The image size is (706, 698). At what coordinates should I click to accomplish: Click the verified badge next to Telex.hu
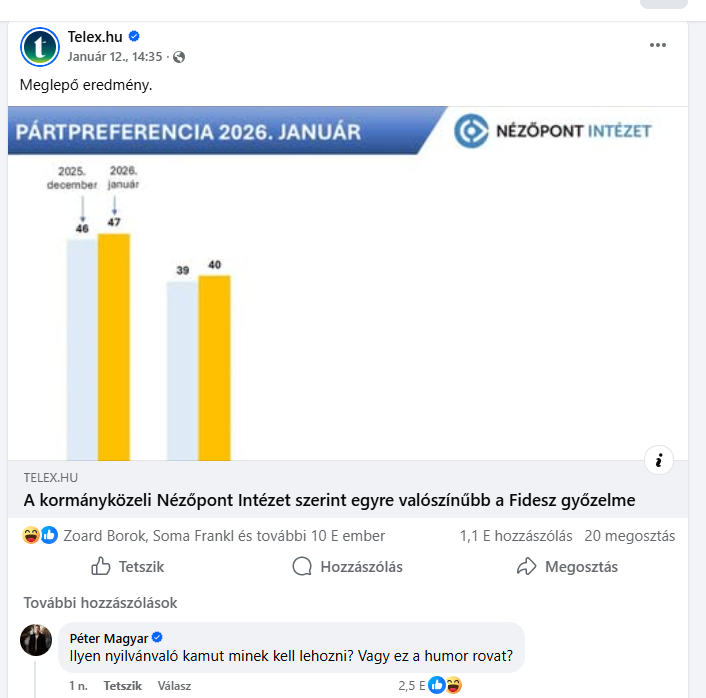click(134, 37)
